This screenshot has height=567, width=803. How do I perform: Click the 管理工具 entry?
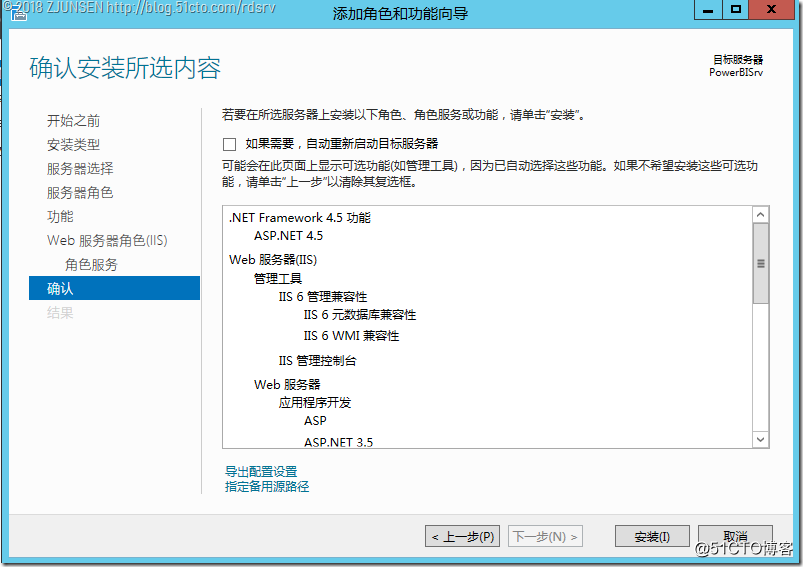coord(278,279)
